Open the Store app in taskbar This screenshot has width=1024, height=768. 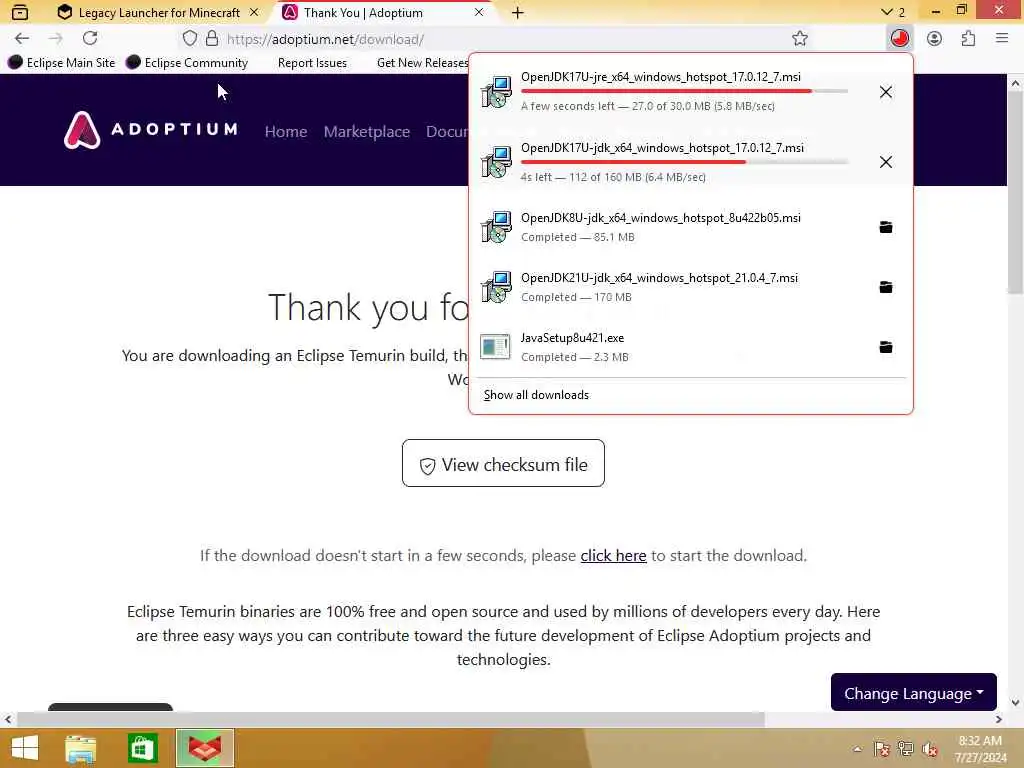(142, 748)
